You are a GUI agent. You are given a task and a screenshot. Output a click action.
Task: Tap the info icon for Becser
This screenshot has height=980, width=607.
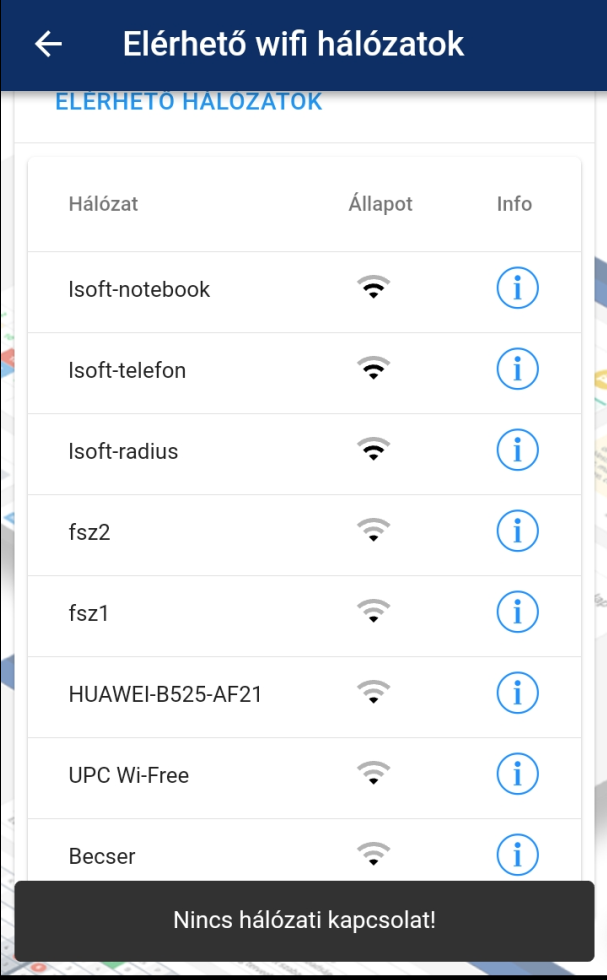(x=517, y=855)
